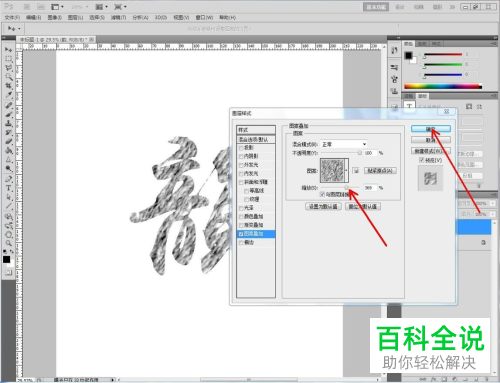Click the toolbox foreground color swatch
Screen dimensions: 500x383
click(x=6, y=259)
